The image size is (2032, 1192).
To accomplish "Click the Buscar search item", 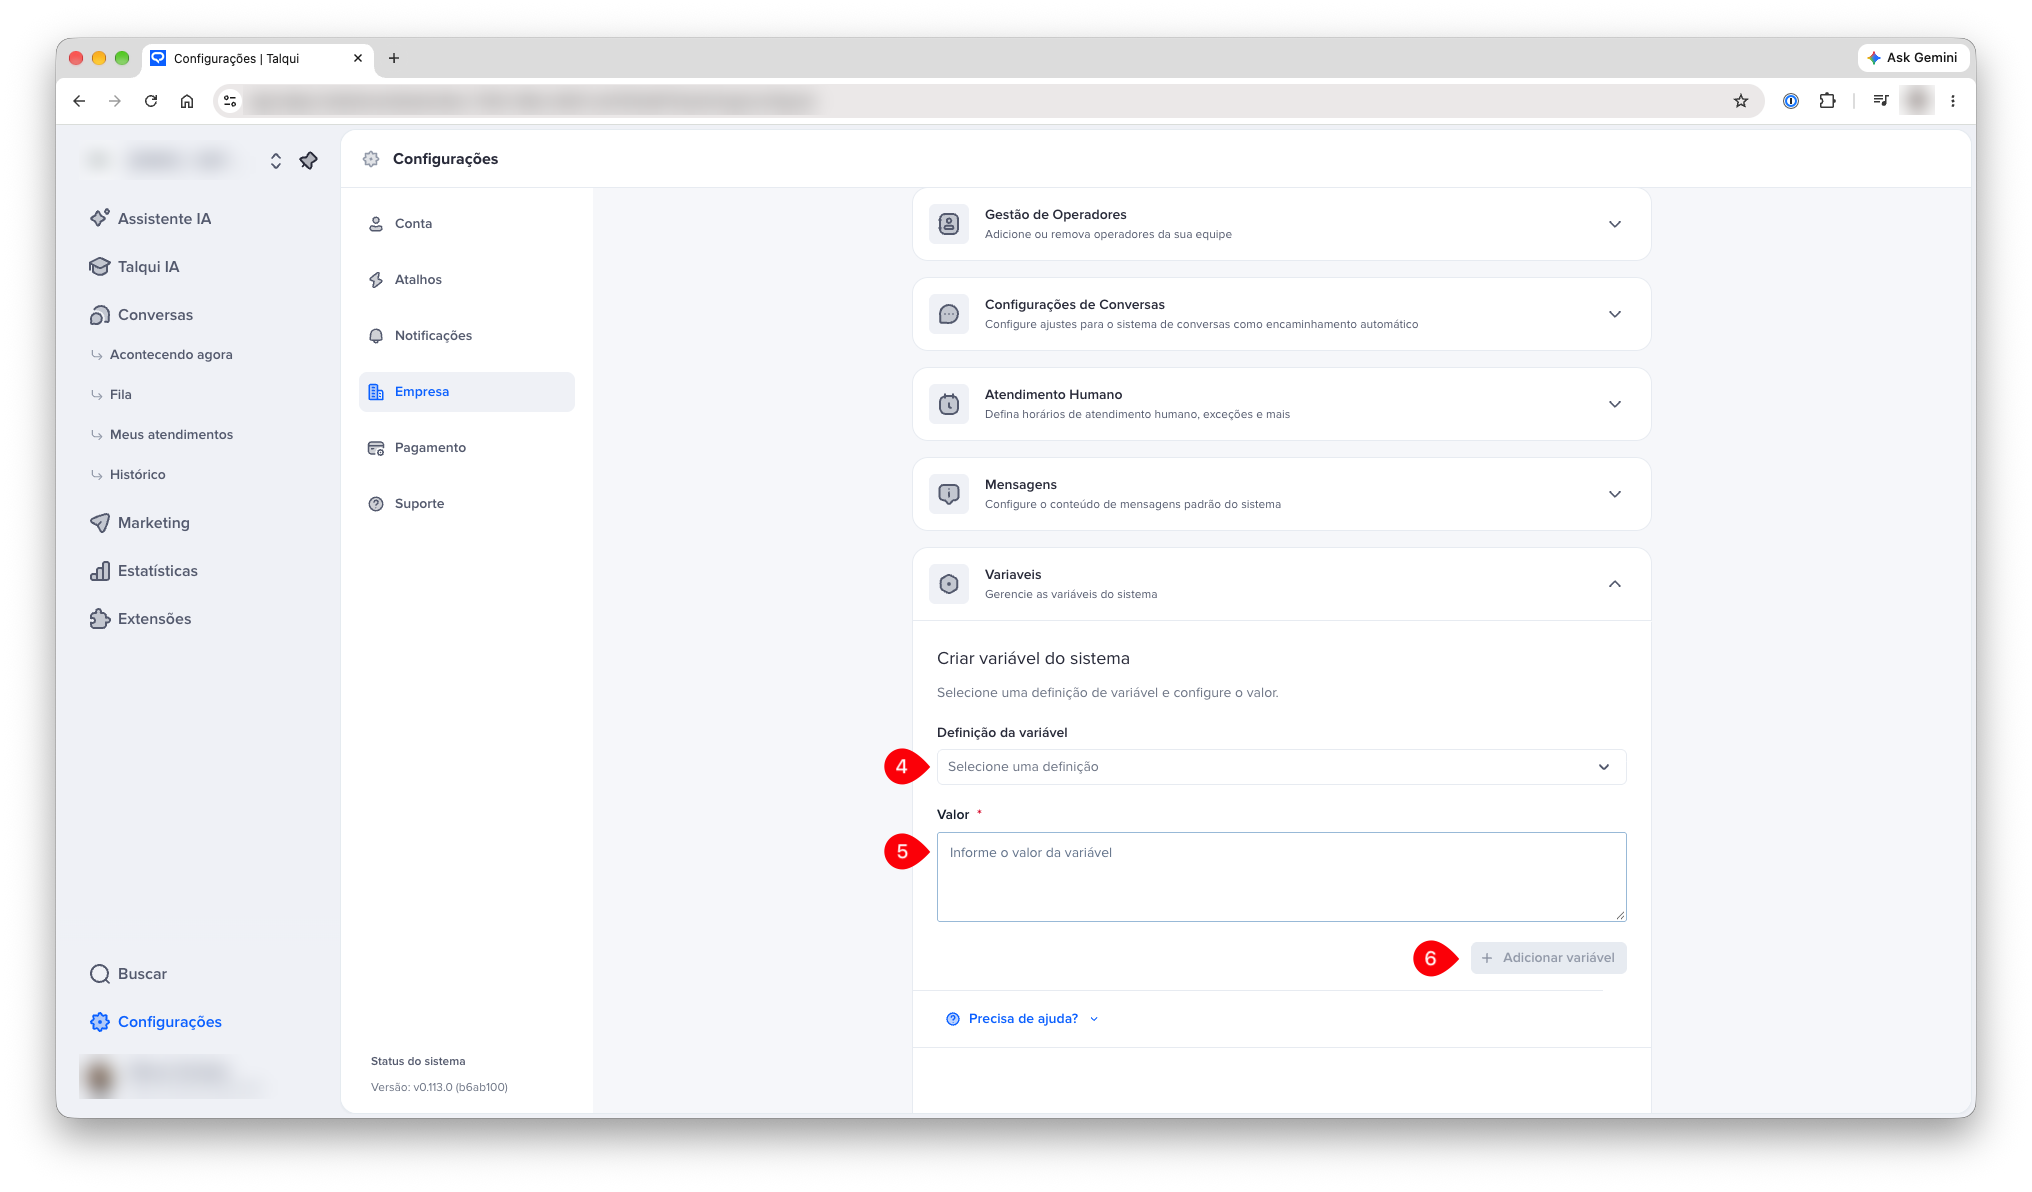I will tap(128, 973).
